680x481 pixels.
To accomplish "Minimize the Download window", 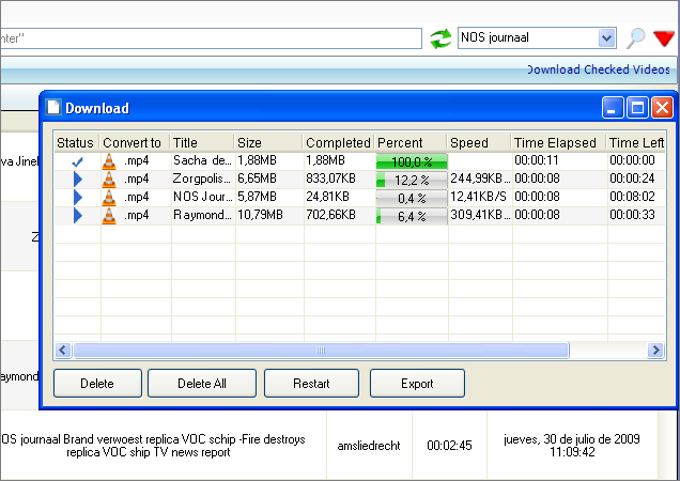I will [612, 108].
